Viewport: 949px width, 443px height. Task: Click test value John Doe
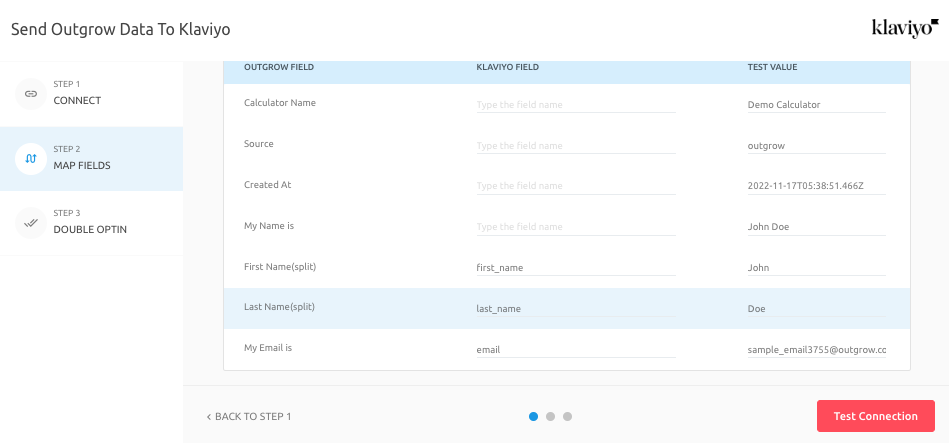pyautogui.click(x=817, y=227)
